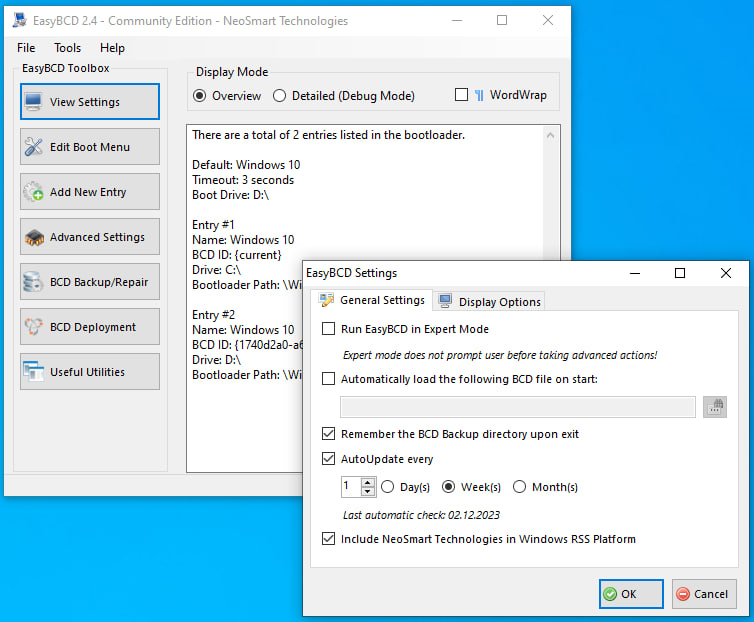Click 'Last automatic check: 02.12.2023' text
This screenshot has width=754, height=622.
coord(421,515)
